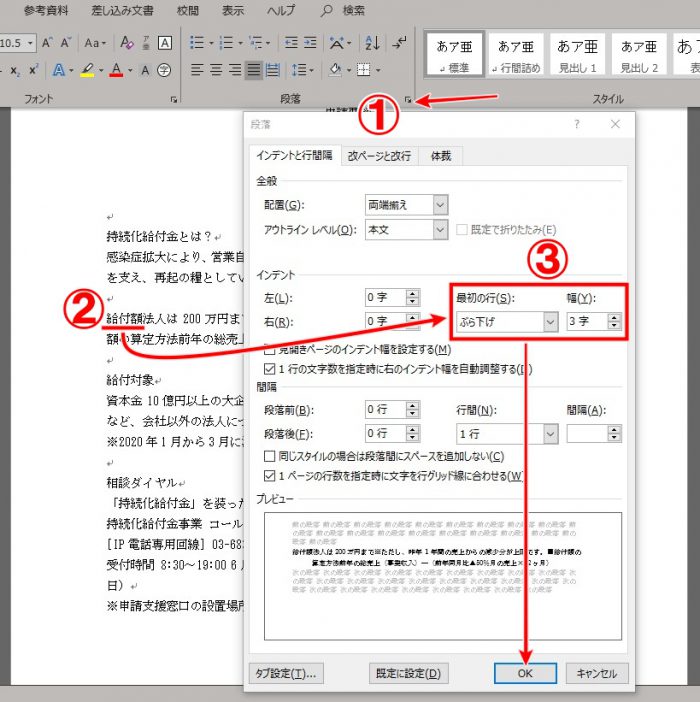Image resolution: width=700 pixels, height=702 pixels.
Task: Click the Sort A-Z icon
Action: click(372, 43)
